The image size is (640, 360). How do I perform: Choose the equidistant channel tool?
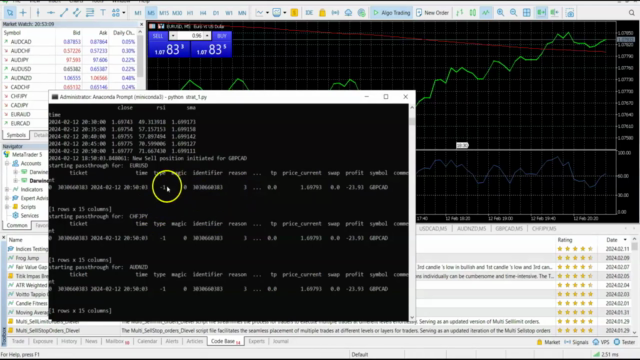pyautogui.click(x=77, y=13)
